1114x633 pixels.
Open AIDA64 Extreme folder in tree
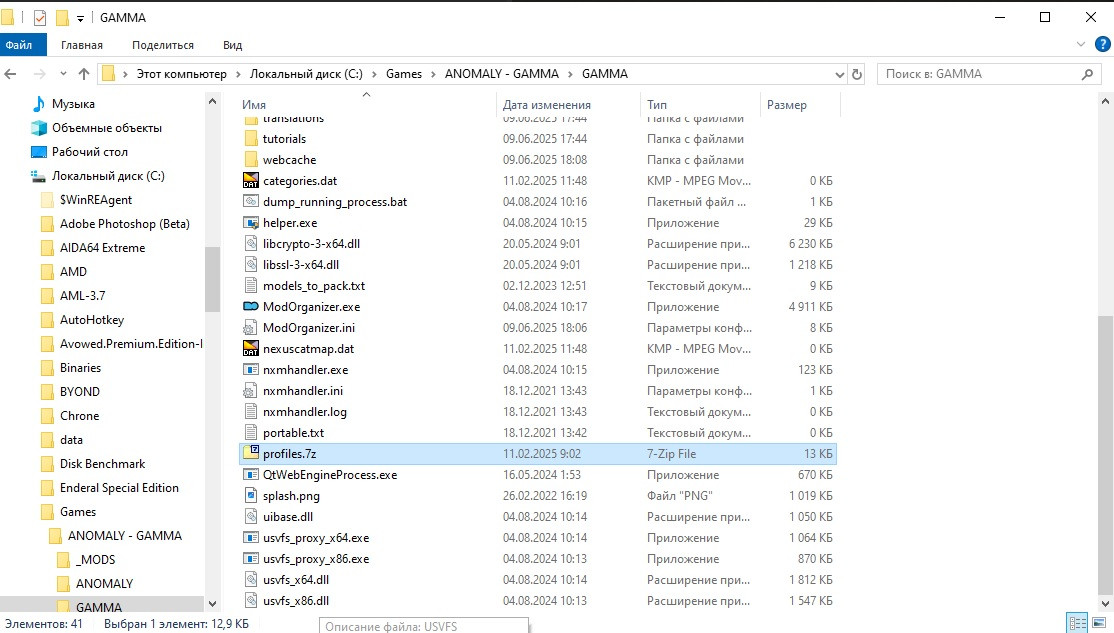coord(102,248)
